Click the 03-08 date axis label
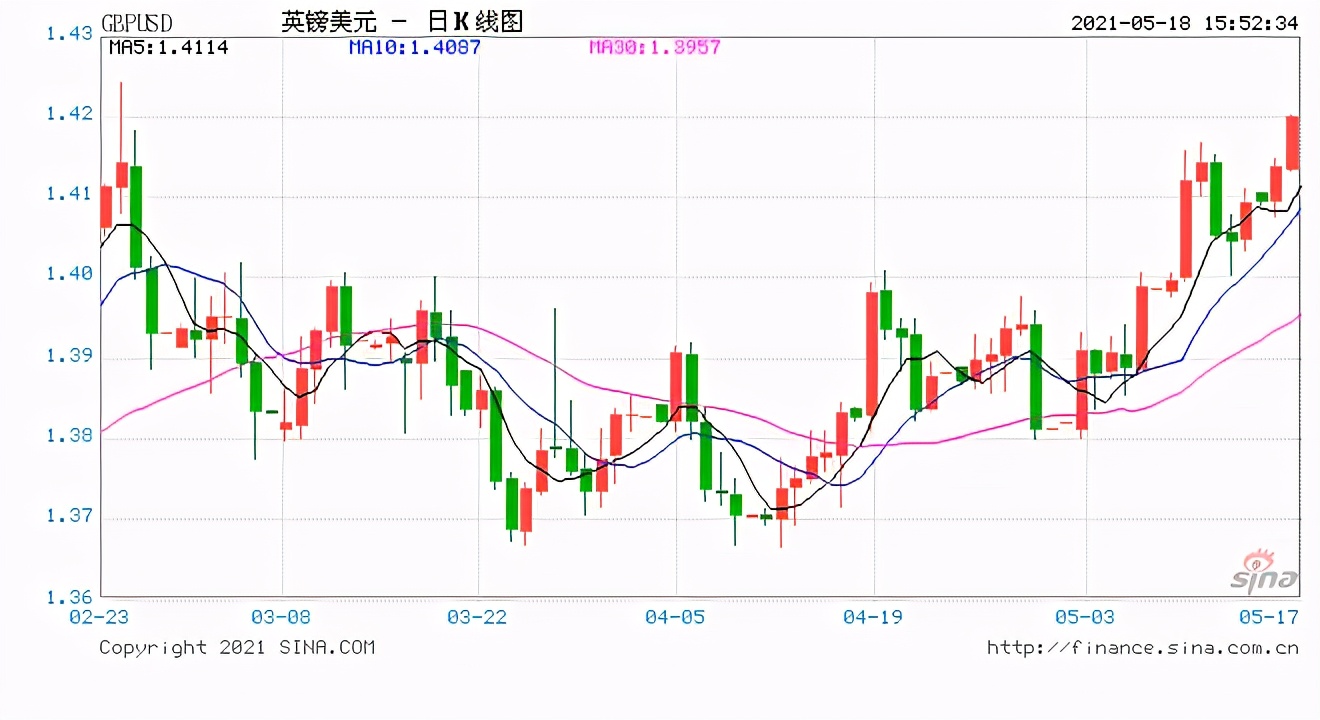Image resolution: width=1320 pixels, height=720 pixels. [x=282, y=617]
